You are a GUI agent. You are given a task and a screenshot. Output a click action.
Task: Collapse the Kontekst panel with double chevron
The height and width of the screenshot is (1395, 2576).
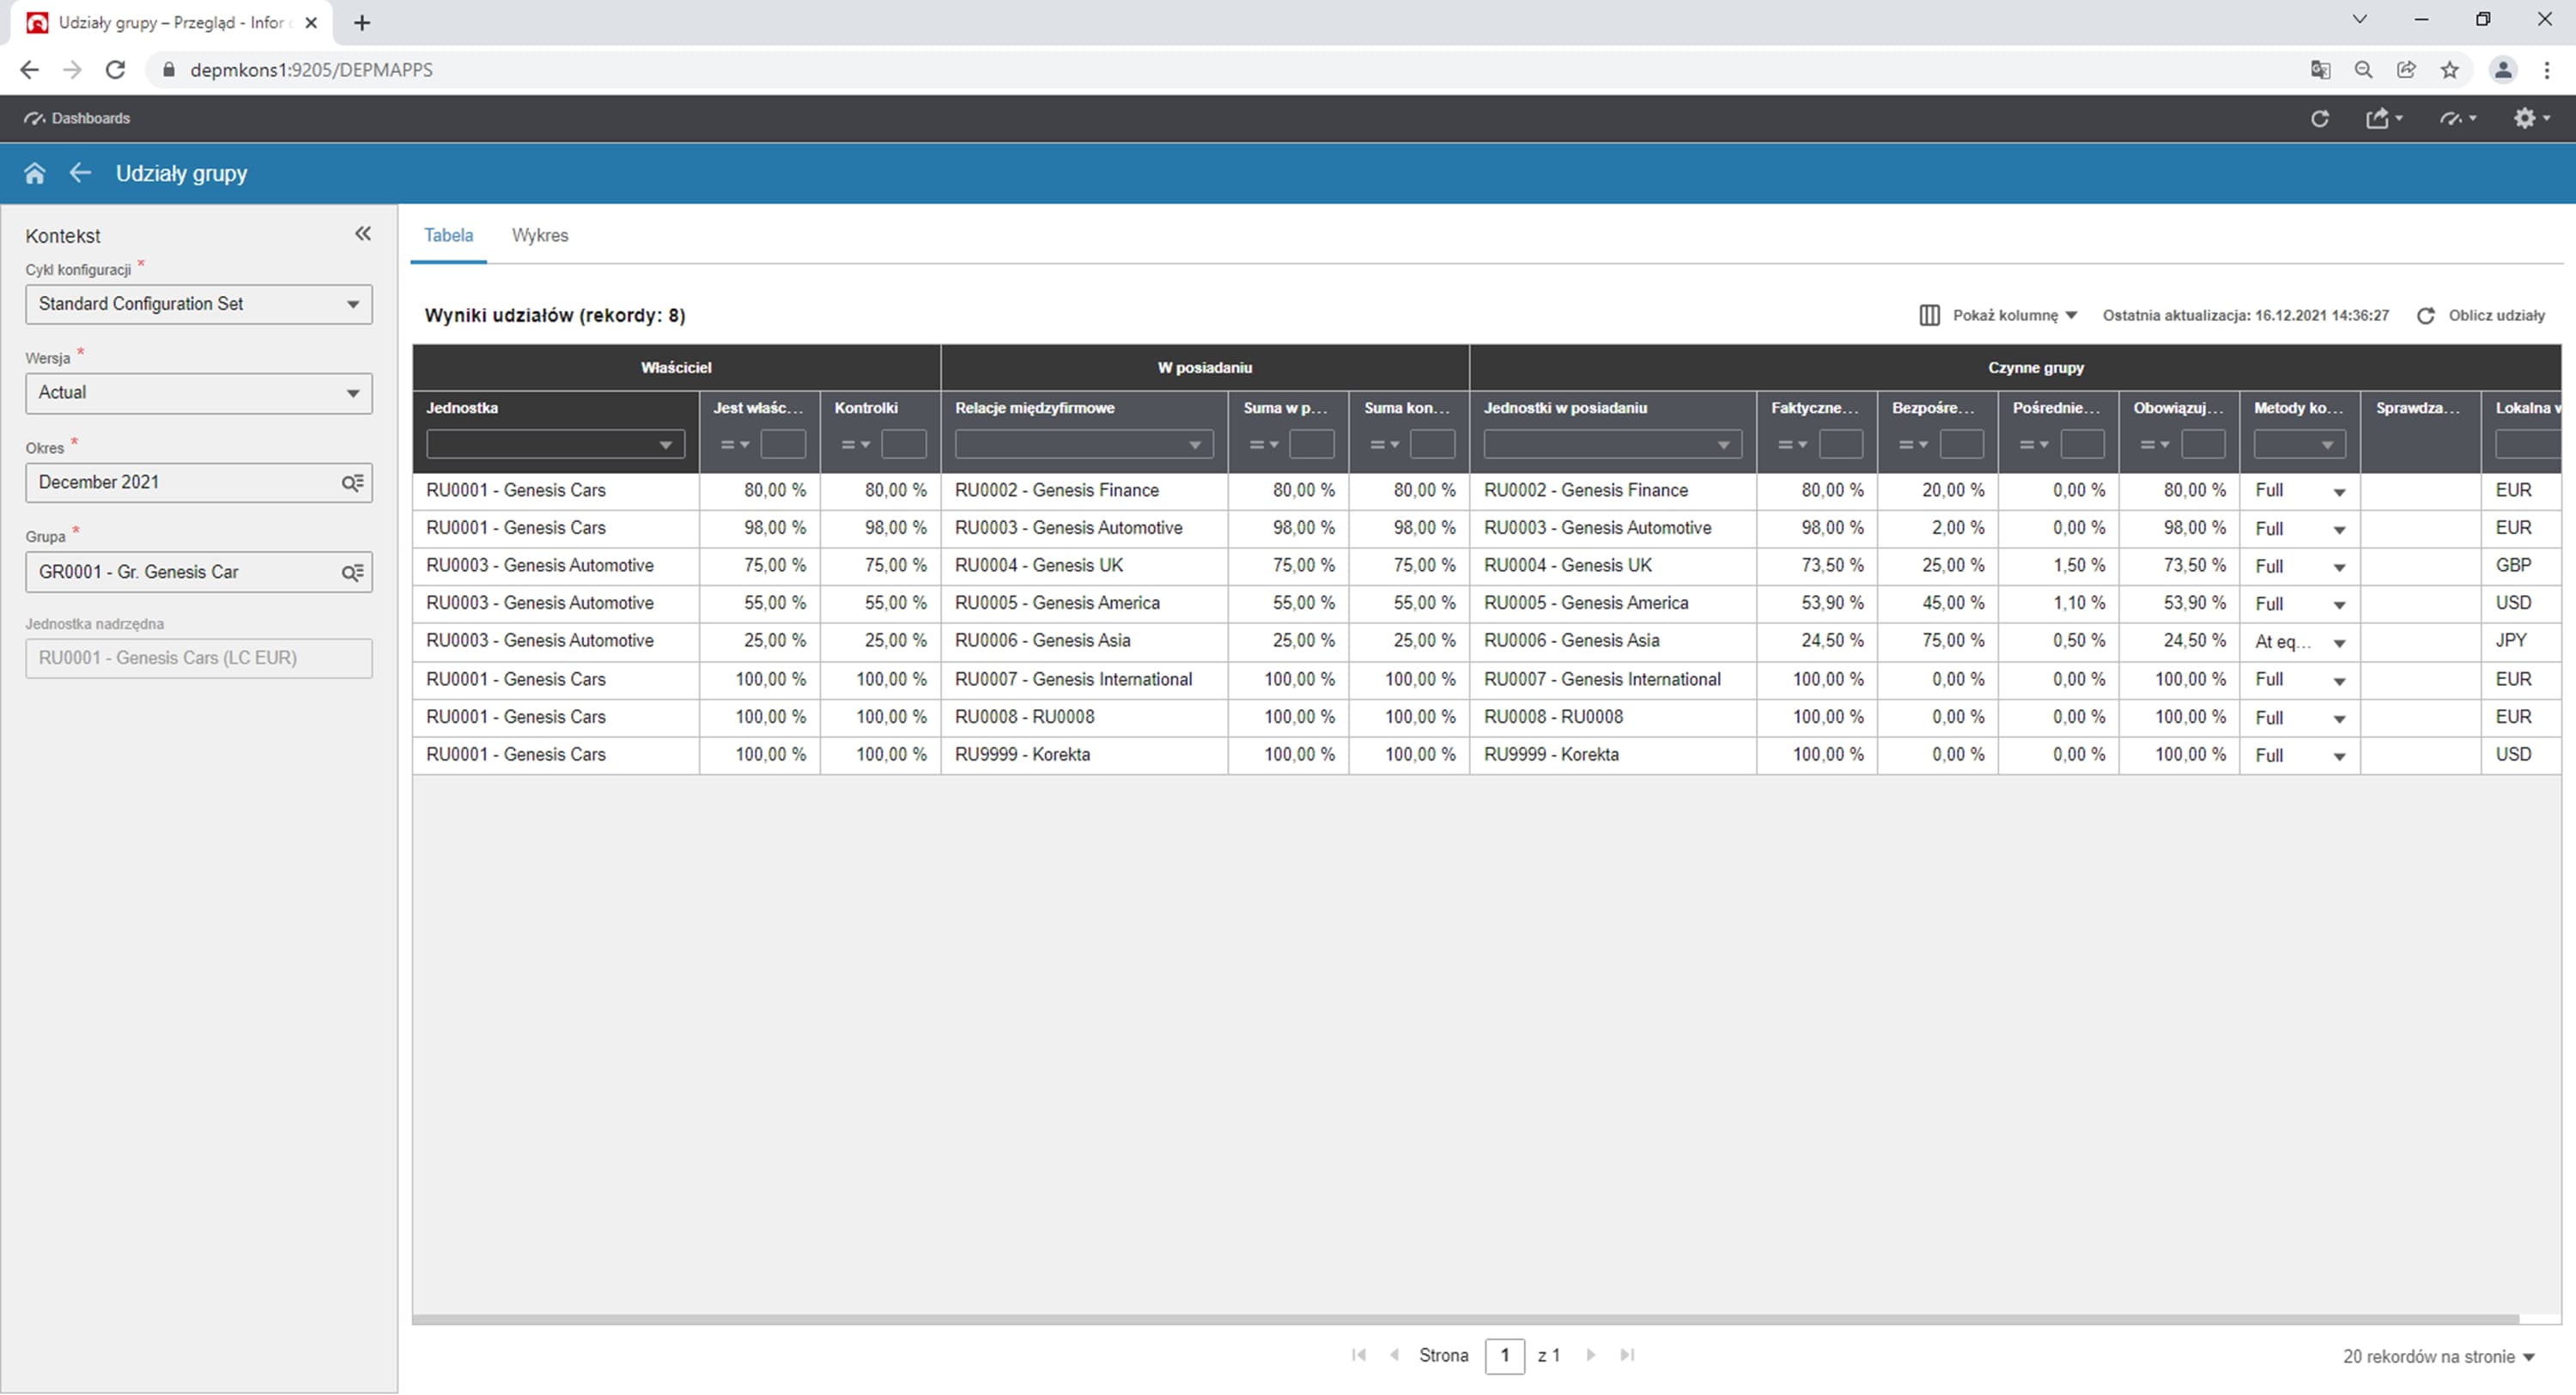pyautogui.click(x=363, y=234)
